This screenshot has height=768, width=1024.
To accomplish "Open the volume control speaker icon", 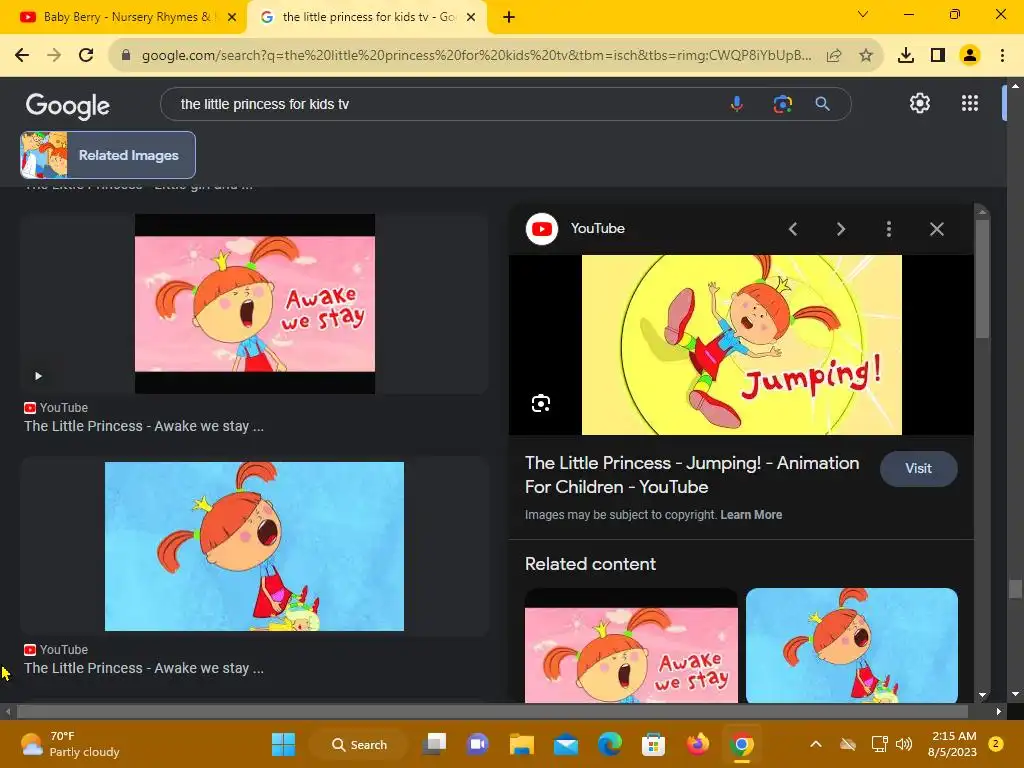I will (904, 744).
